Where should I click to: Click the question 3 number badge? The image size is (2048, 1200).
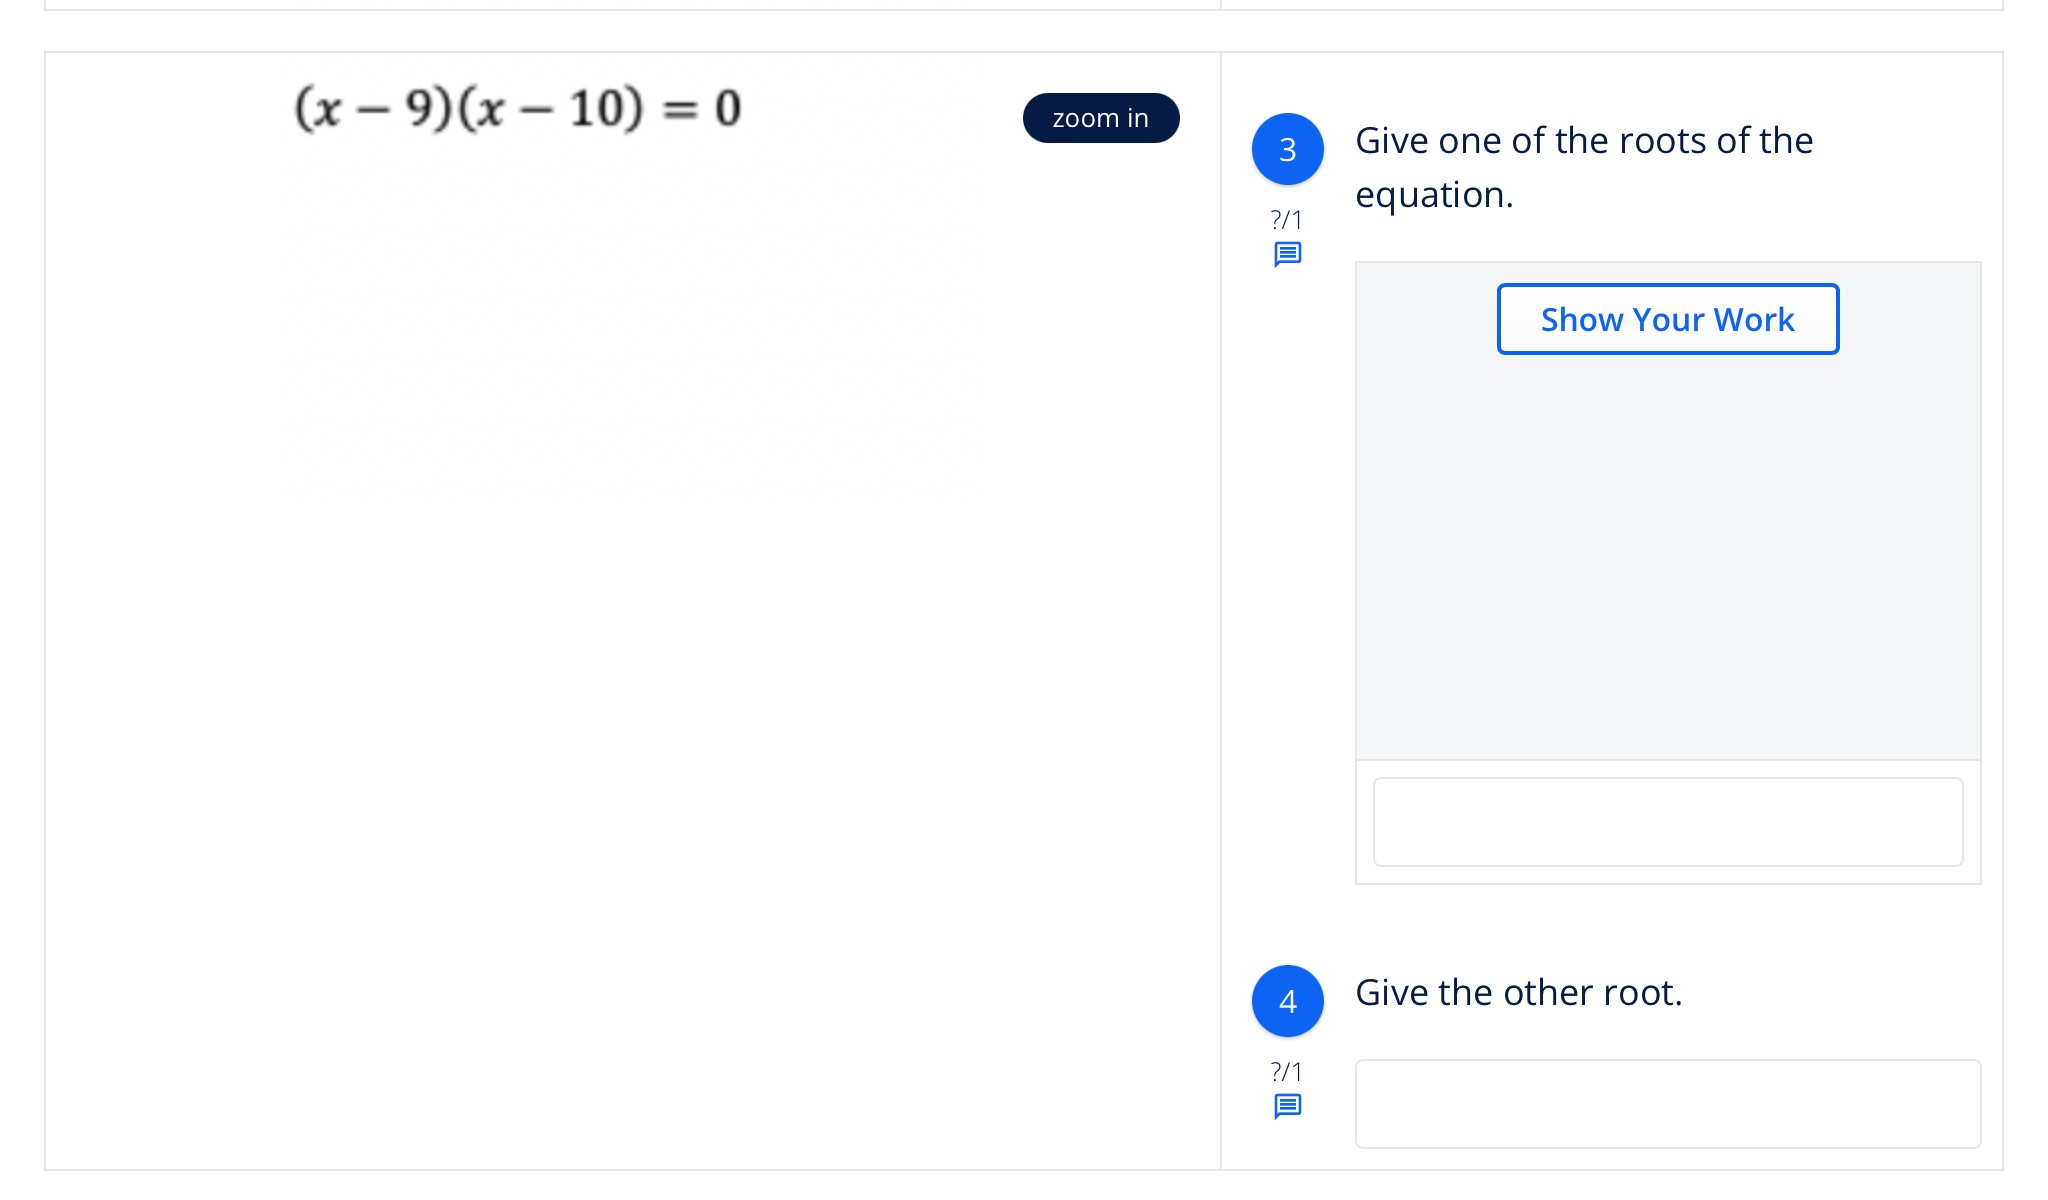(1288, 150)
